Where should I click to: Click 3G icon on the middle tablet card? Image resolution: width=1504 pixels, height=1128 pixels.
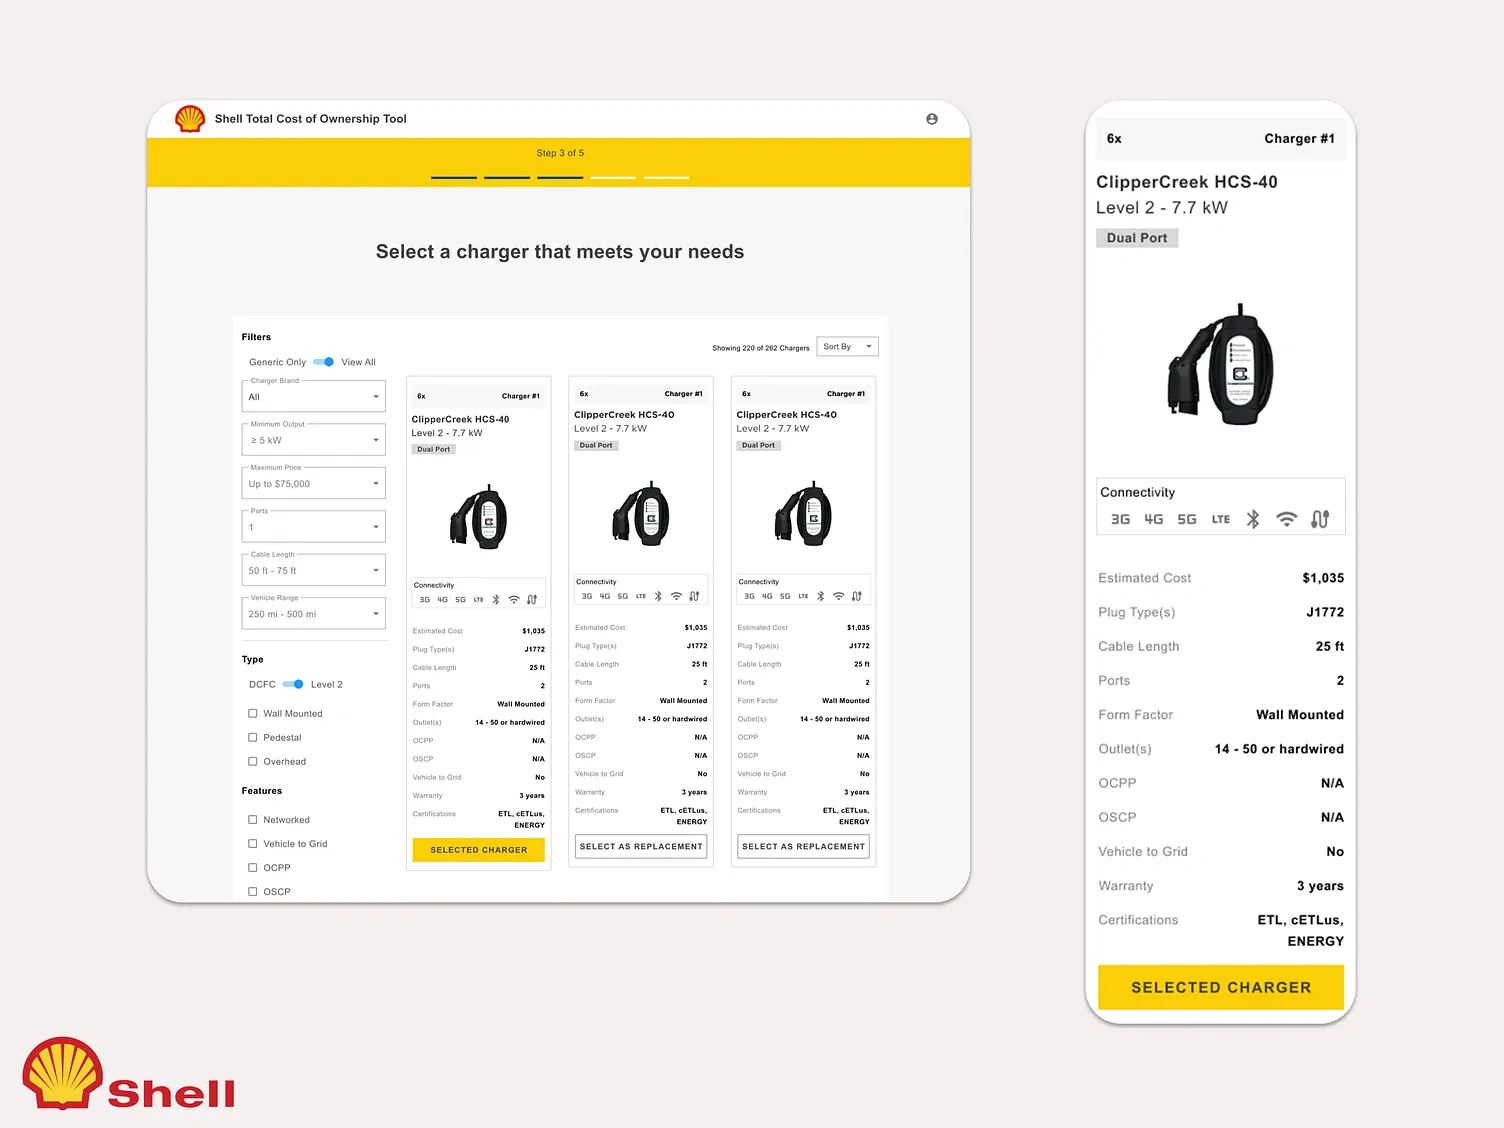[x=587, y=596]
